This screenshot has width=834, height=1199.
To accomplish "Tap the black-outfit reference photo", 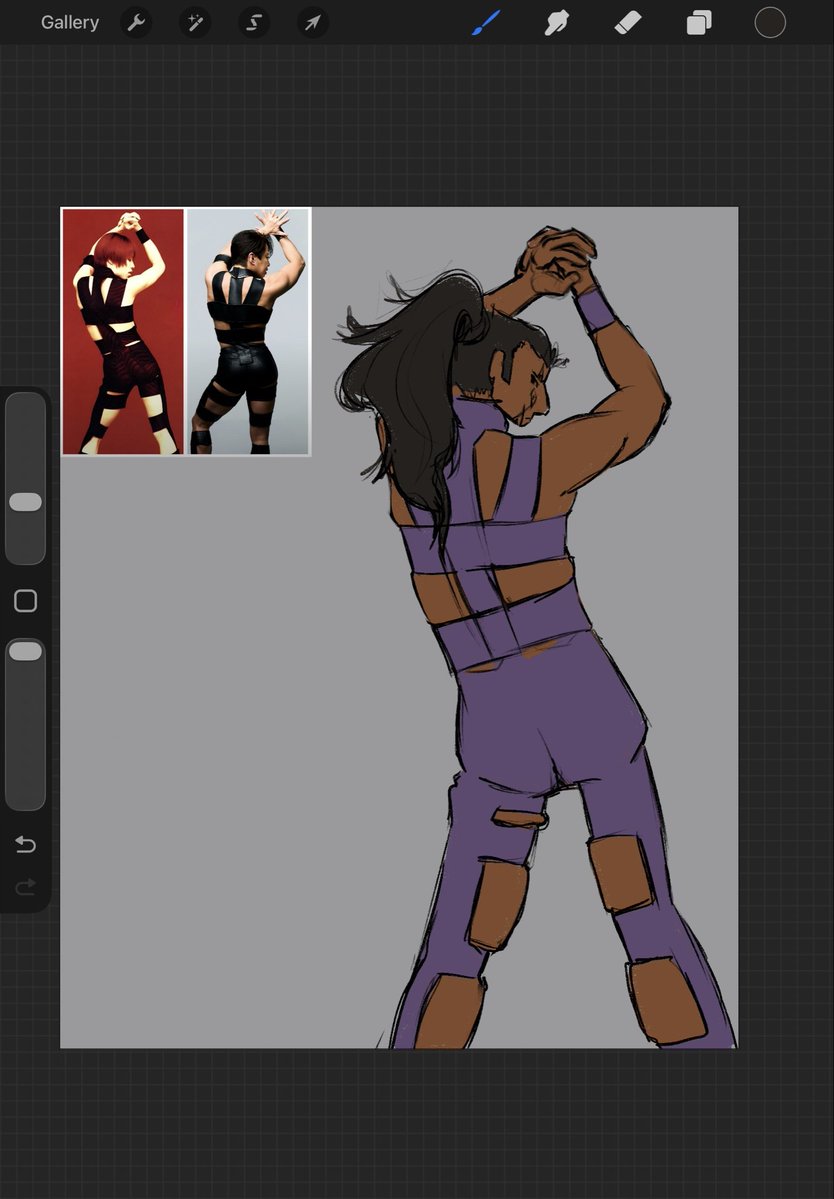I will [248, 331].
